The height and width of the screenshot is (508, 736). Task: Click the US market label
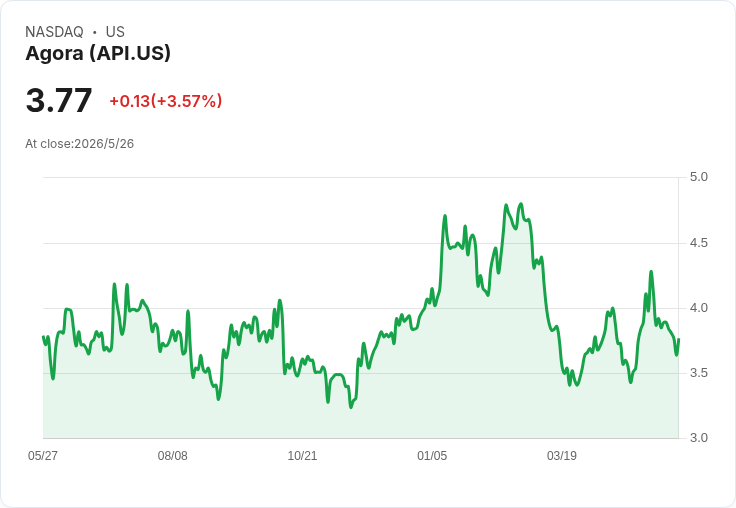click(115, 32)
